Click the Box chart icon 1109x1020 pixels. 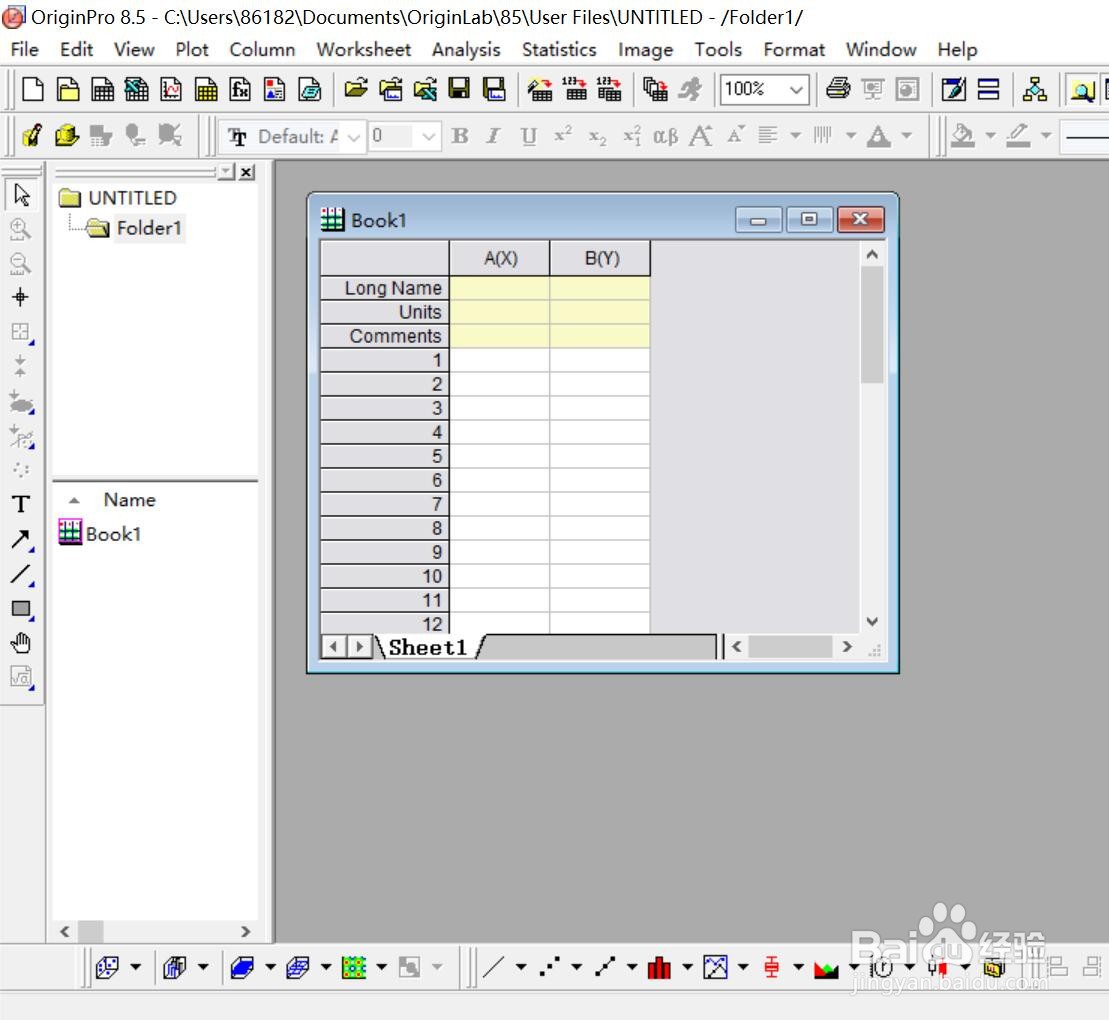(772, 967)
